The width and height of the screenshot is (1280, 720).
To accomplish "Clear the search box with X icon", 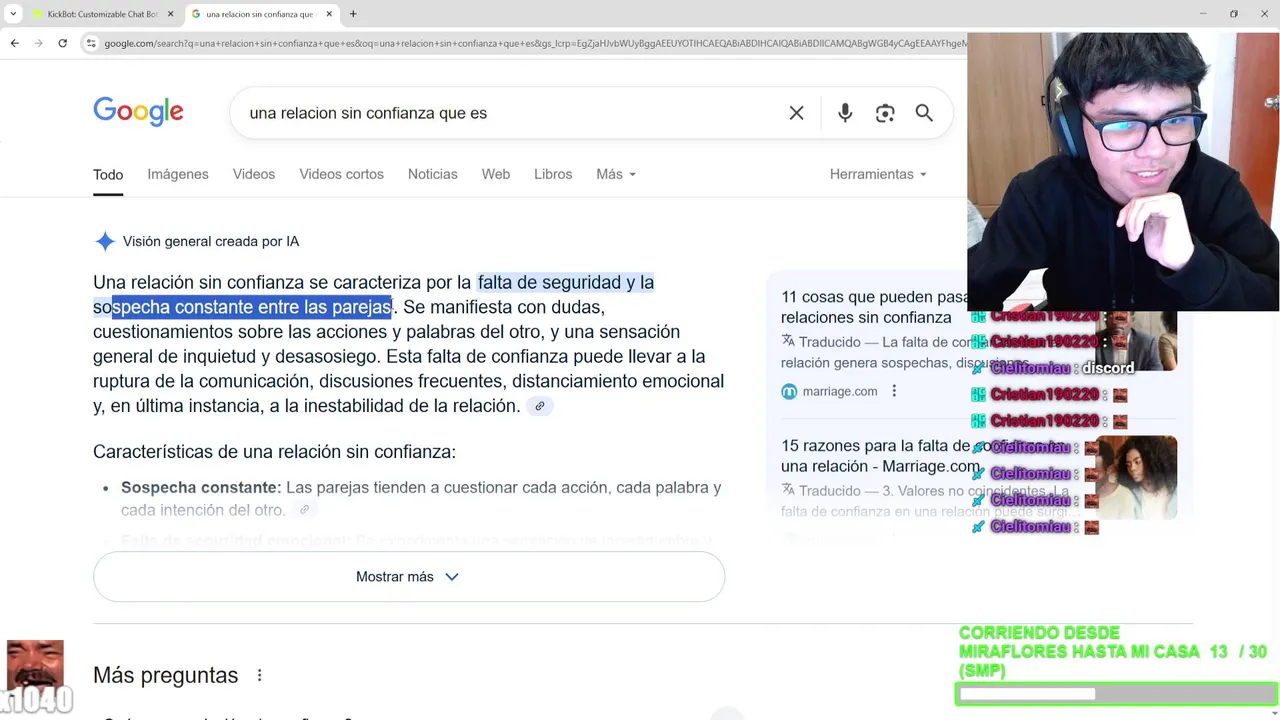I will tap(796, 113).
